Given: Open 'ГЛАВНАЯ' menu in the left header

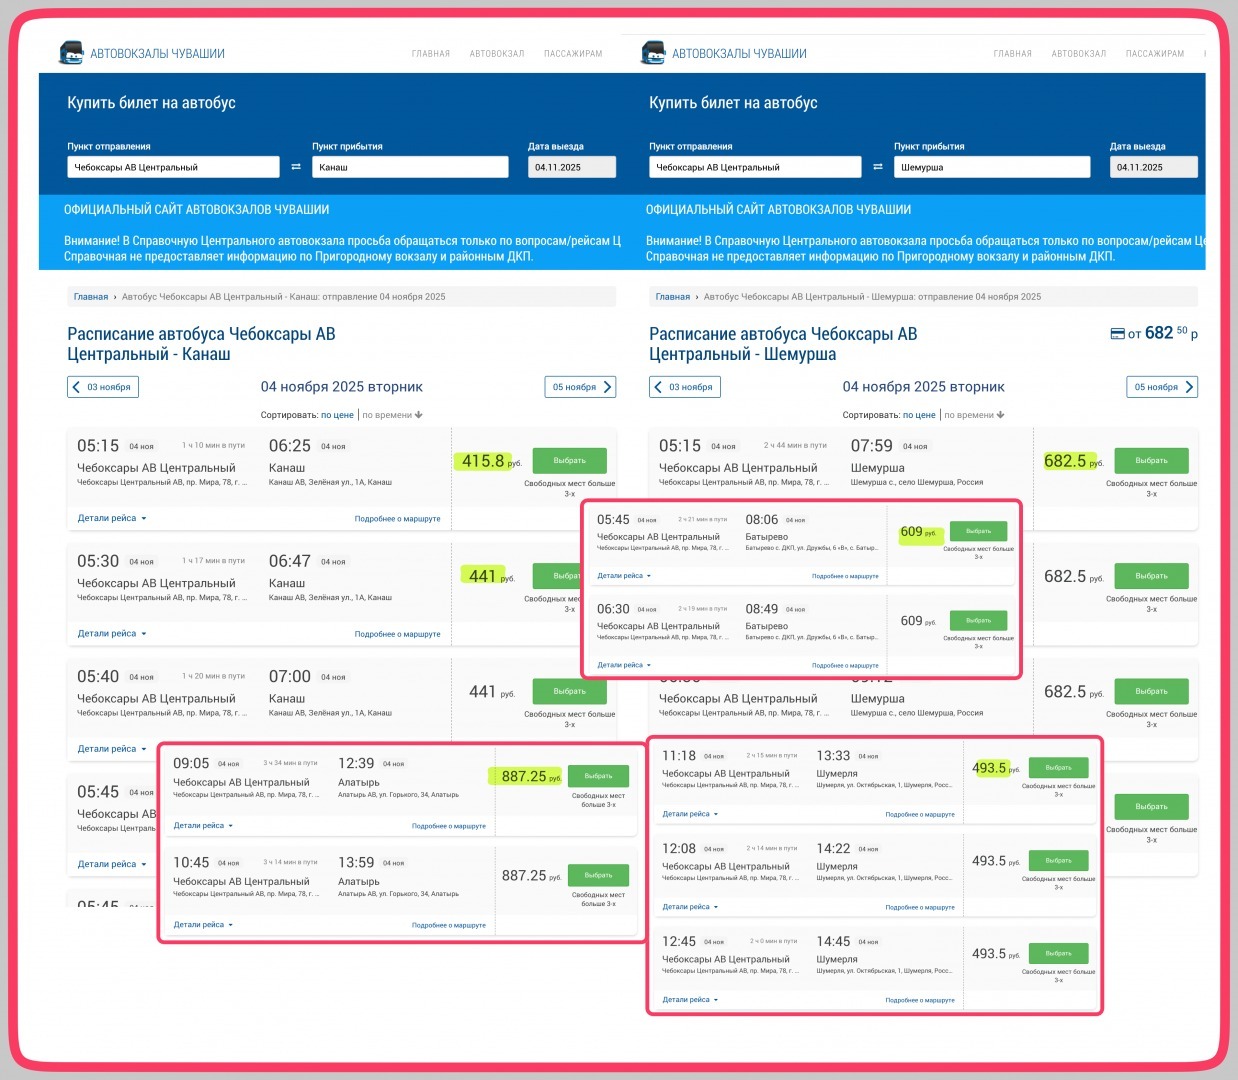Looking at the screenshot, I should tap(431, 54).
